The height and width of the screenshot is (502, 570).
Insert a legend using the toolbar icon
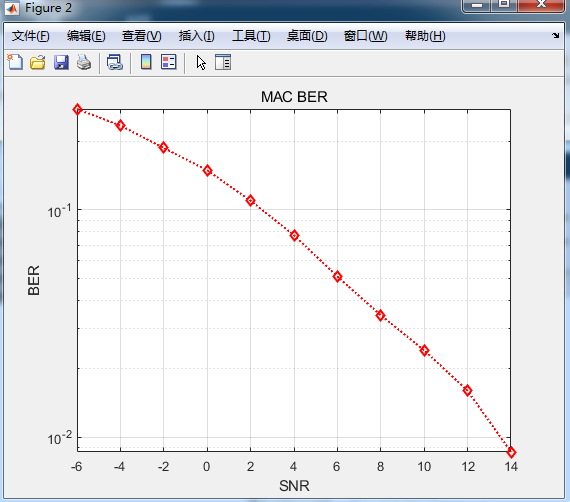pyautogui.click(x=169, y=62)
